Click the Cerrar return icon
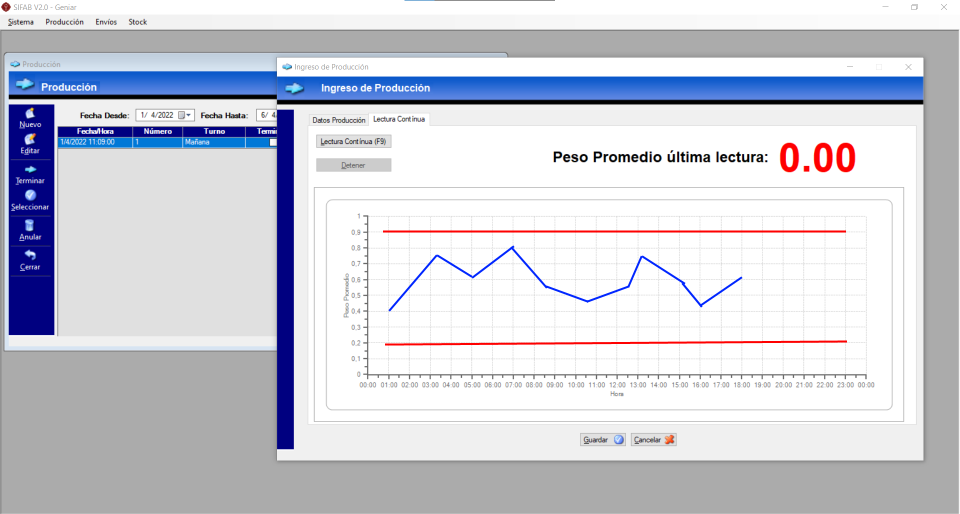 tap(30, 255)
